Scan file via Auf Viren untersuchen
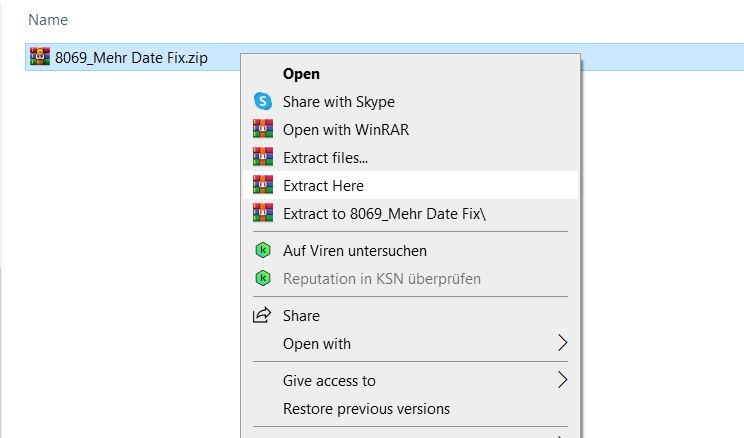 coord(354,250)
